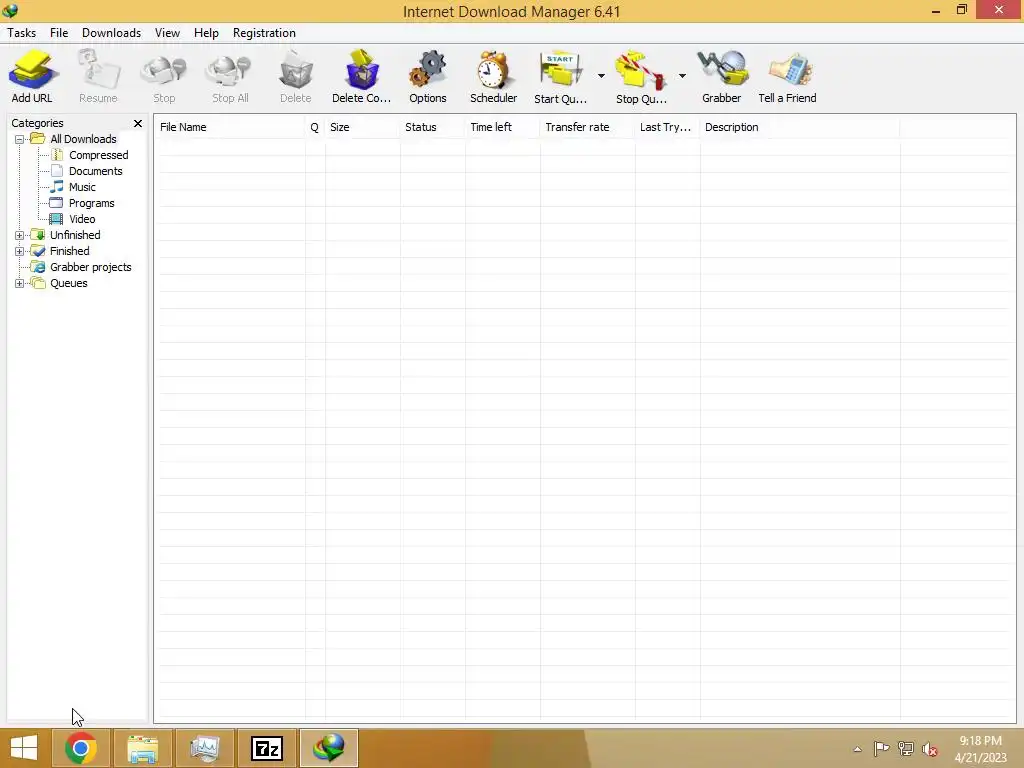Image resolution: width=1024 pixels, height=768 pixels.
Task: Show hidden system tray icons
Action: point(857,749)
